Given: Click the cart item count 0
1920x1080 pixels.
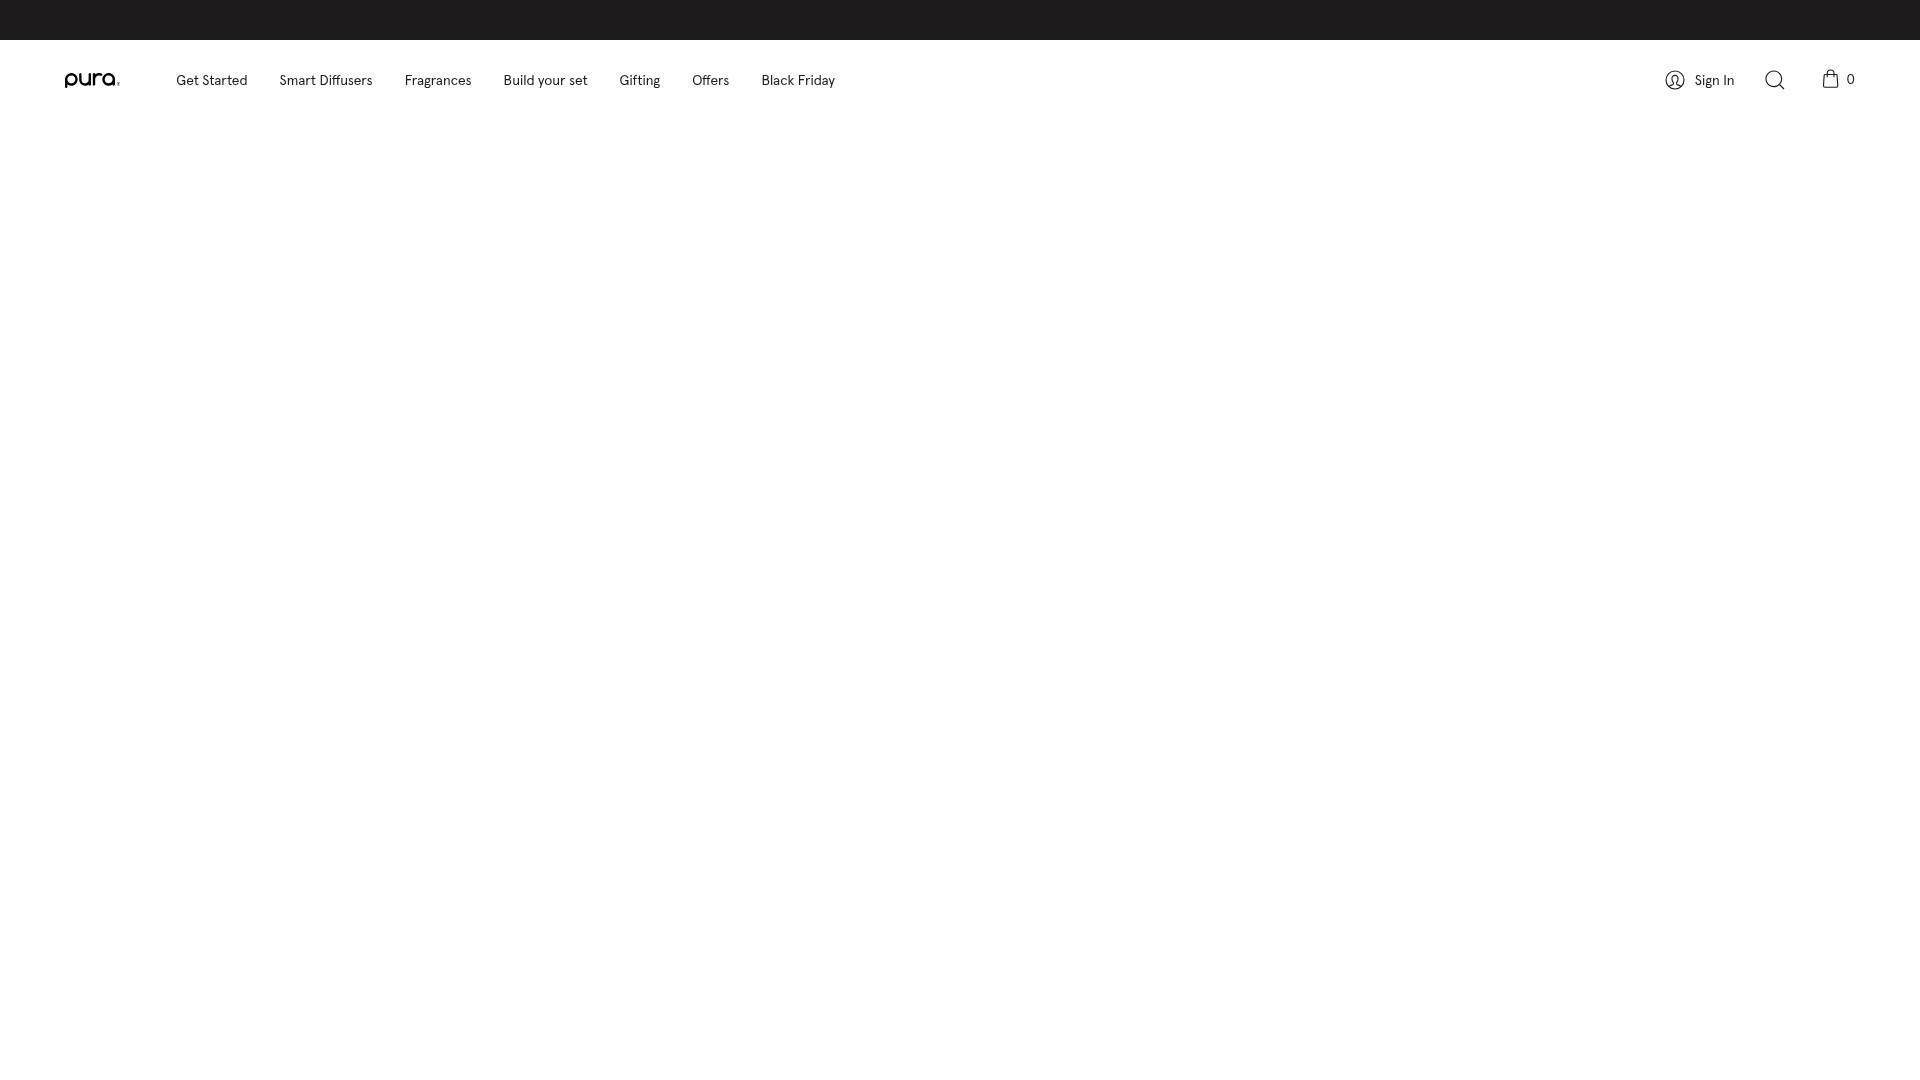Looking at the screenshot, I should [1850, 79].
